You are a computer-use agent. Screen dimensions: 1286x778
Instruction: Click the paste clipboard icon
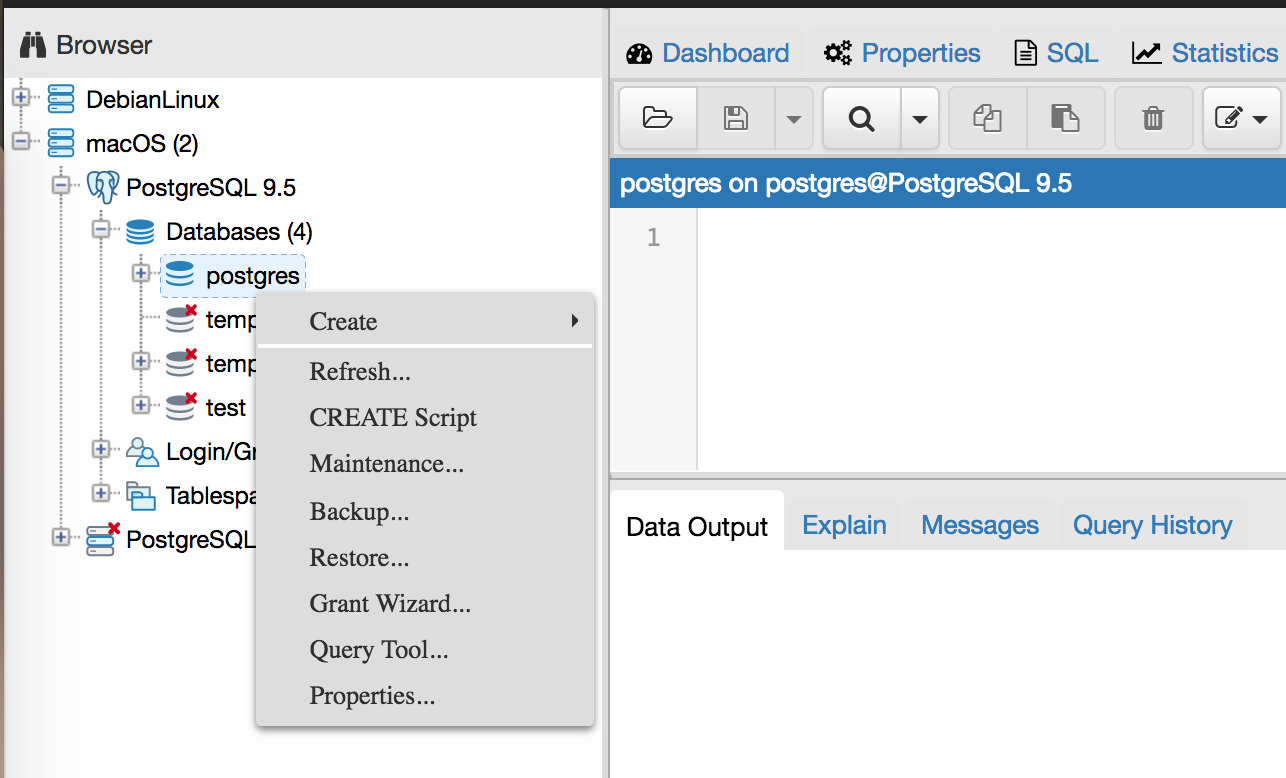(1065, 118)
